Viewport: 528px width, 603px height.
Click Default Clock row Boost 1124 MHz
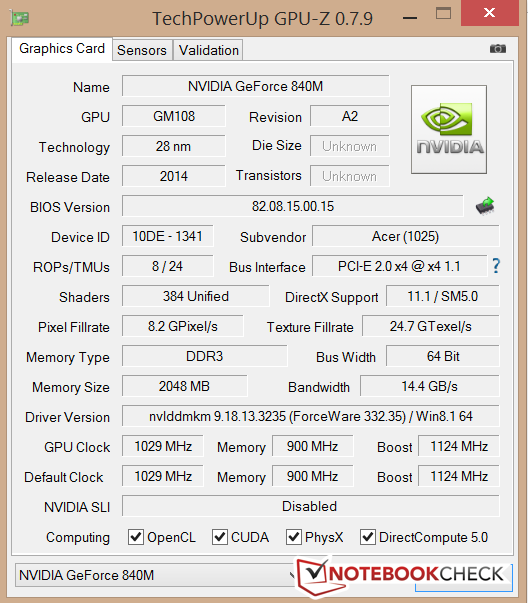coord(459,476)
